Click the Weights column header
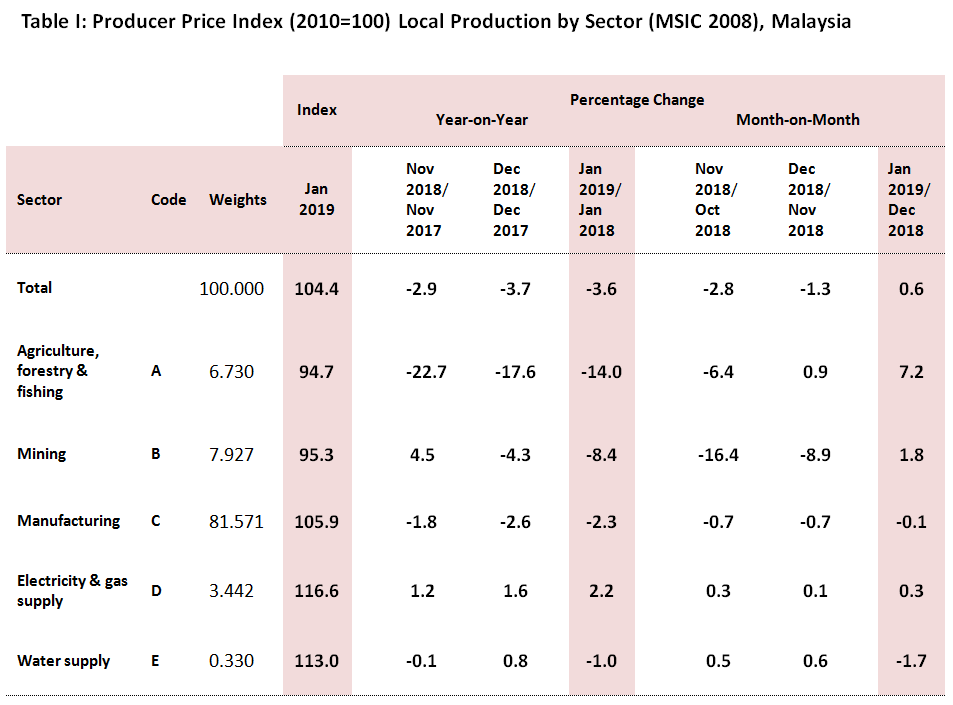The image size is (953, 705). (237, 199)
